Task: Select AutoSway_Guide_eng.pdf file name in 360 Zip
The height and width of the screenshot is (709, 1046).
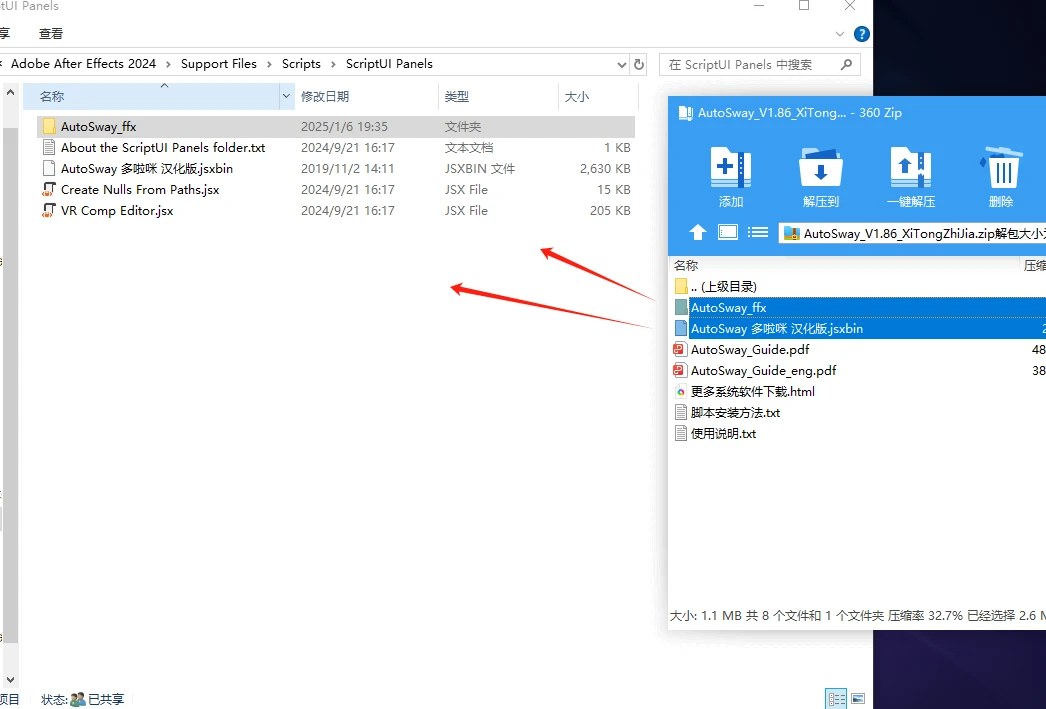Action: click(x=763, y=371)
